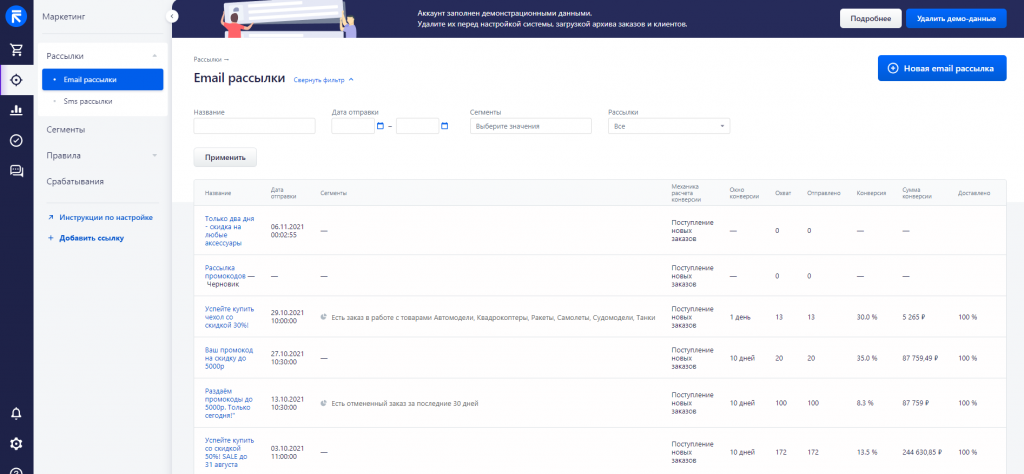Viewport: 1024px width, 474px height.
Task: Open calendar for end send date
Action: point(444,126)
